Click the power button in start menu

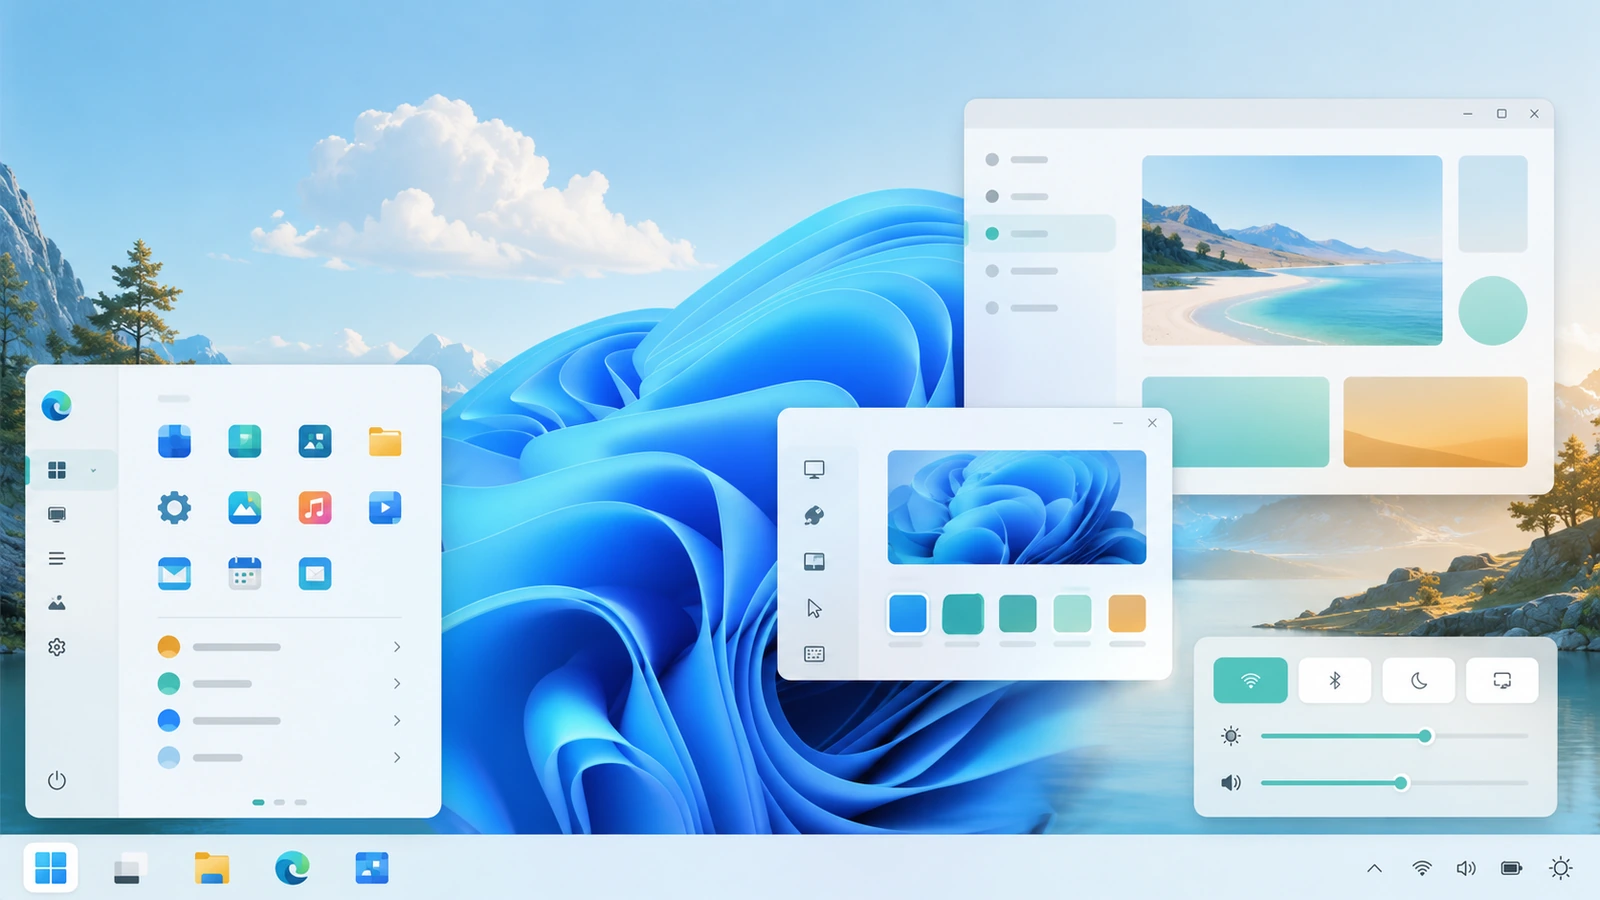[x=57, y=780]
